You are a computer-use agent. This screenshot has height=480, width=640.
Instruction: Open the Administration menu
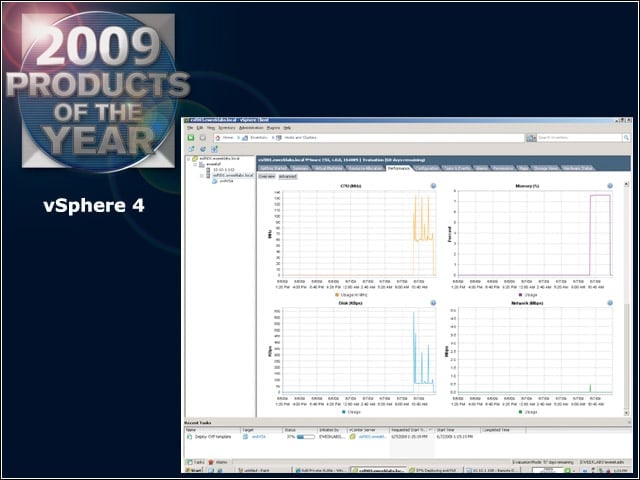pos(251,128)
